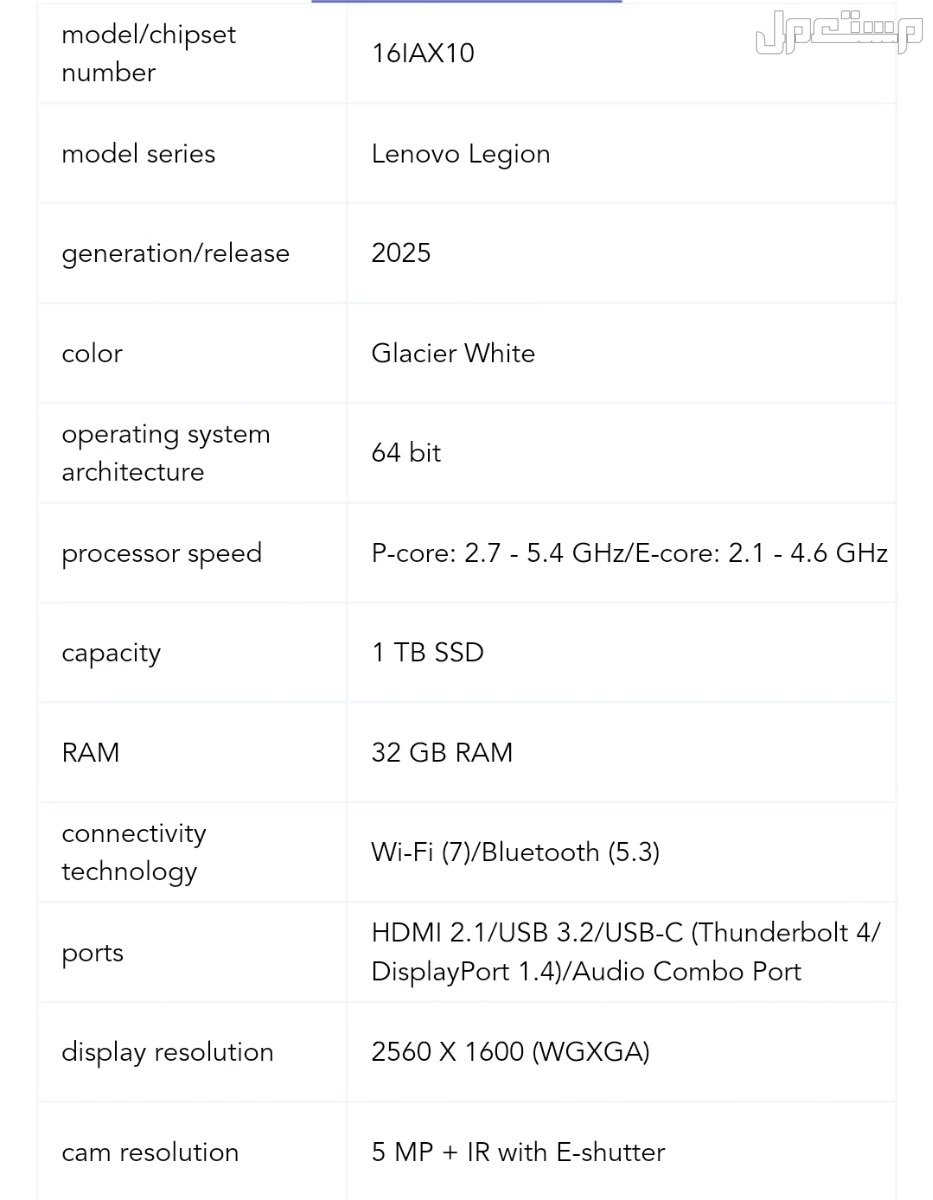Image resolution: width=933 pixels, height=1200 pixels.
Task: Click the 32 GB RAM value
Action: tap(441, 753)
